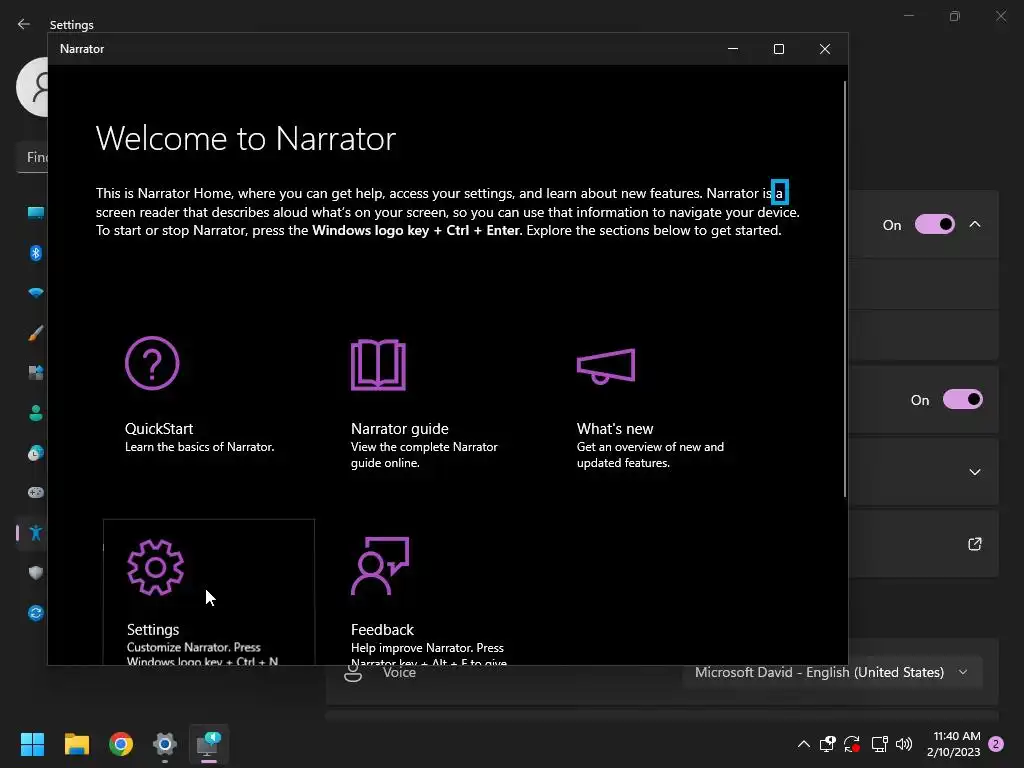The image size is (1024, 768).
Task: Click the QuickStart title link
Action: pos(159,429)
